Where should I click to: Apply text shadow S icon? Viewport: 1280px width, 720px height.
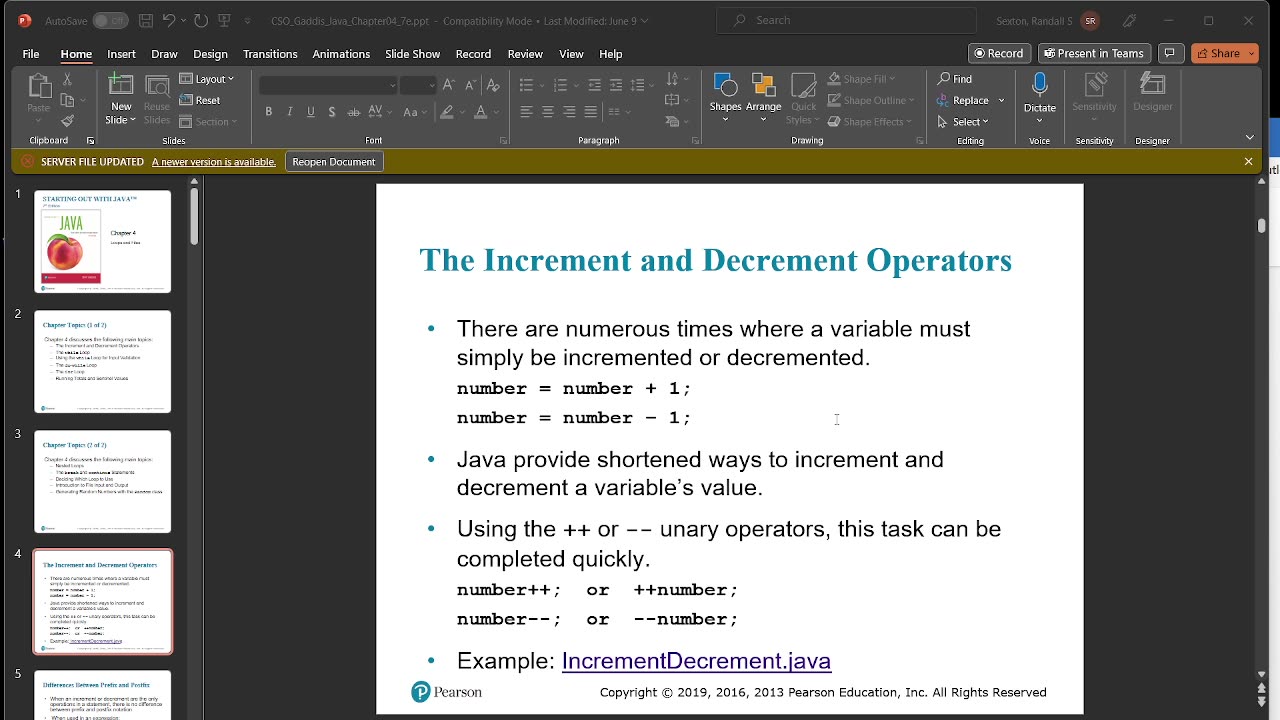point(332,112)
